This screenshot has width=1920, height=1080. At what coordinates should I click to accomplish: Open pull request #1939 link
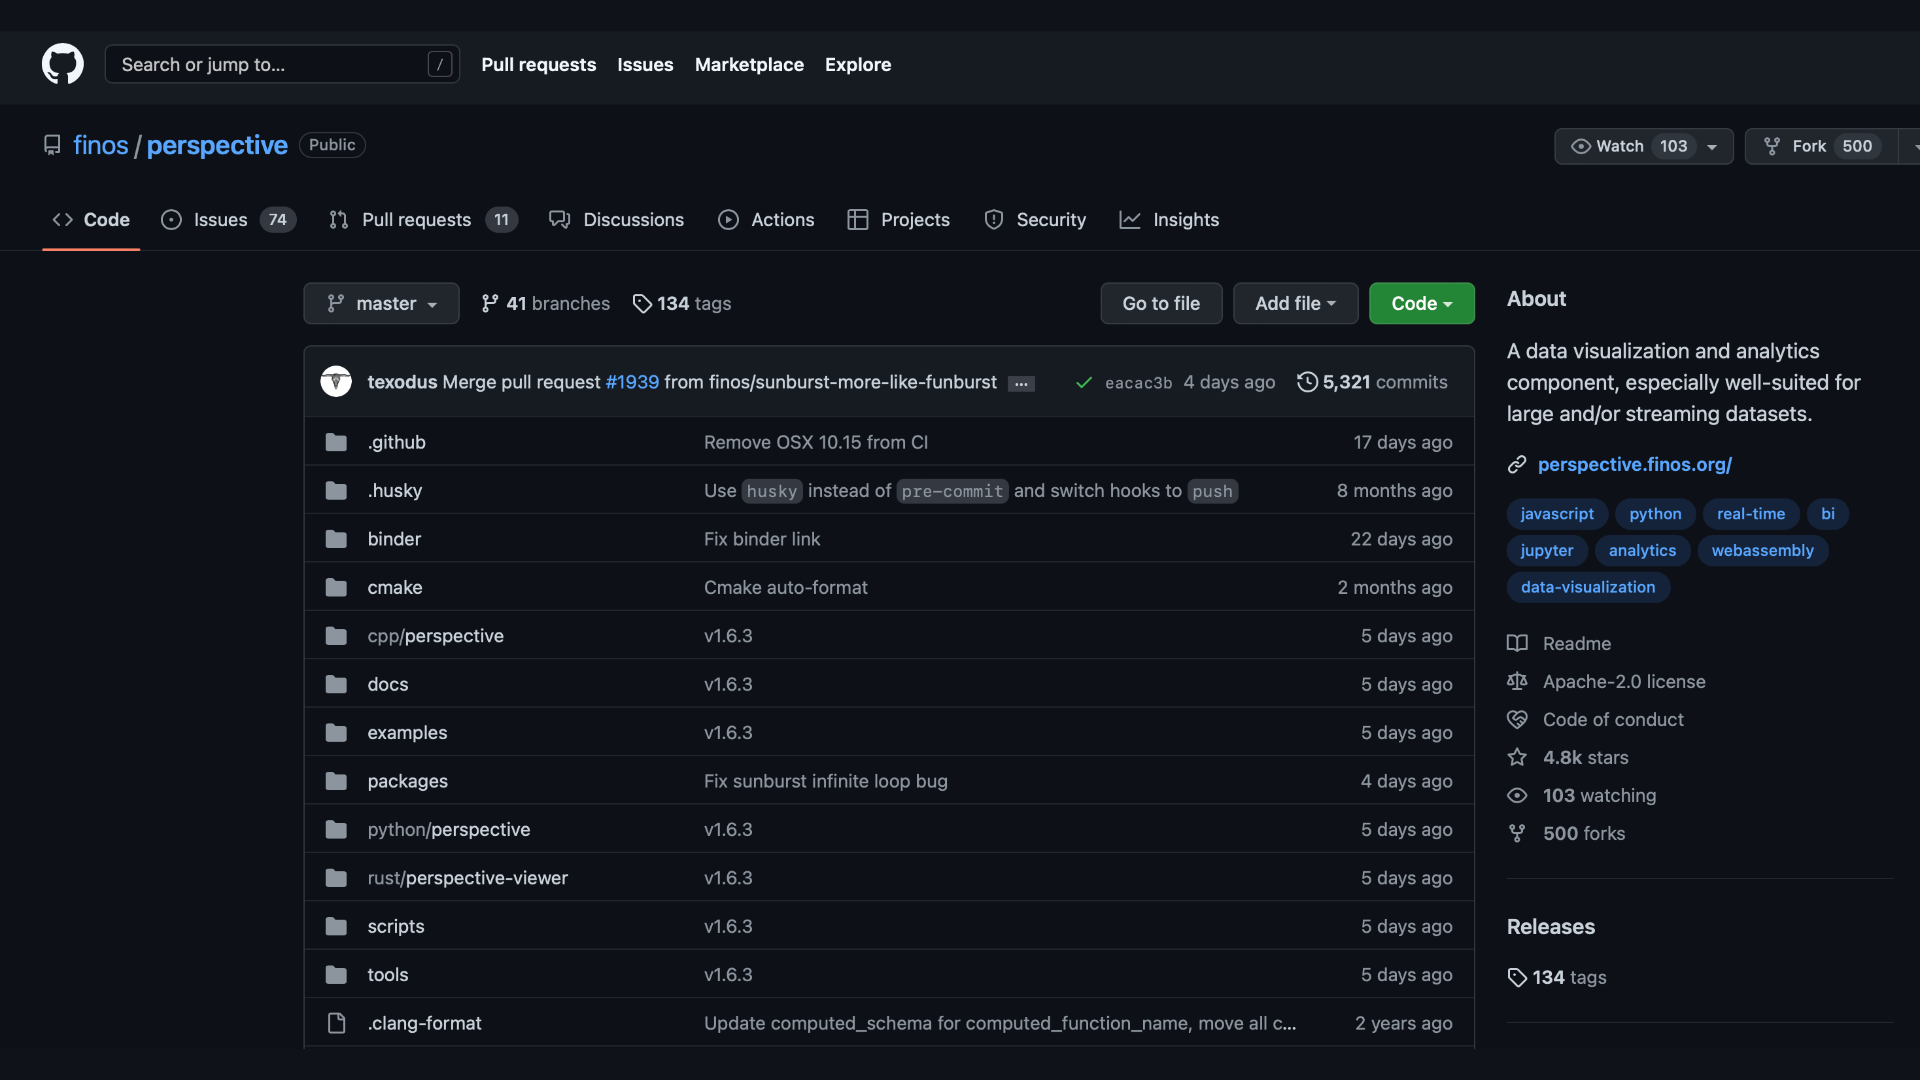[x=632, y=382]
